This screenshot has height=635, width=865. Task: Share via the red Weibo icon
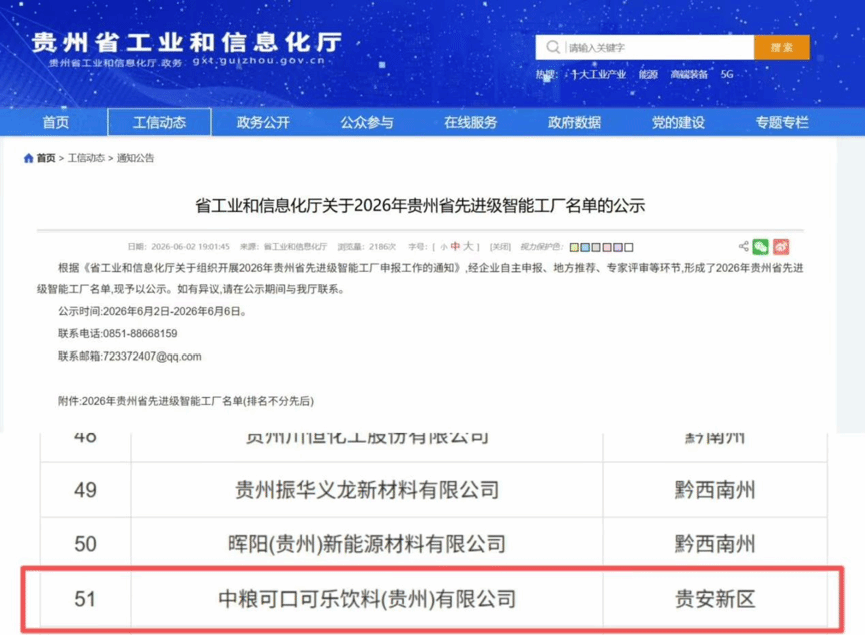pyautogui.click(x=781, y=247)
